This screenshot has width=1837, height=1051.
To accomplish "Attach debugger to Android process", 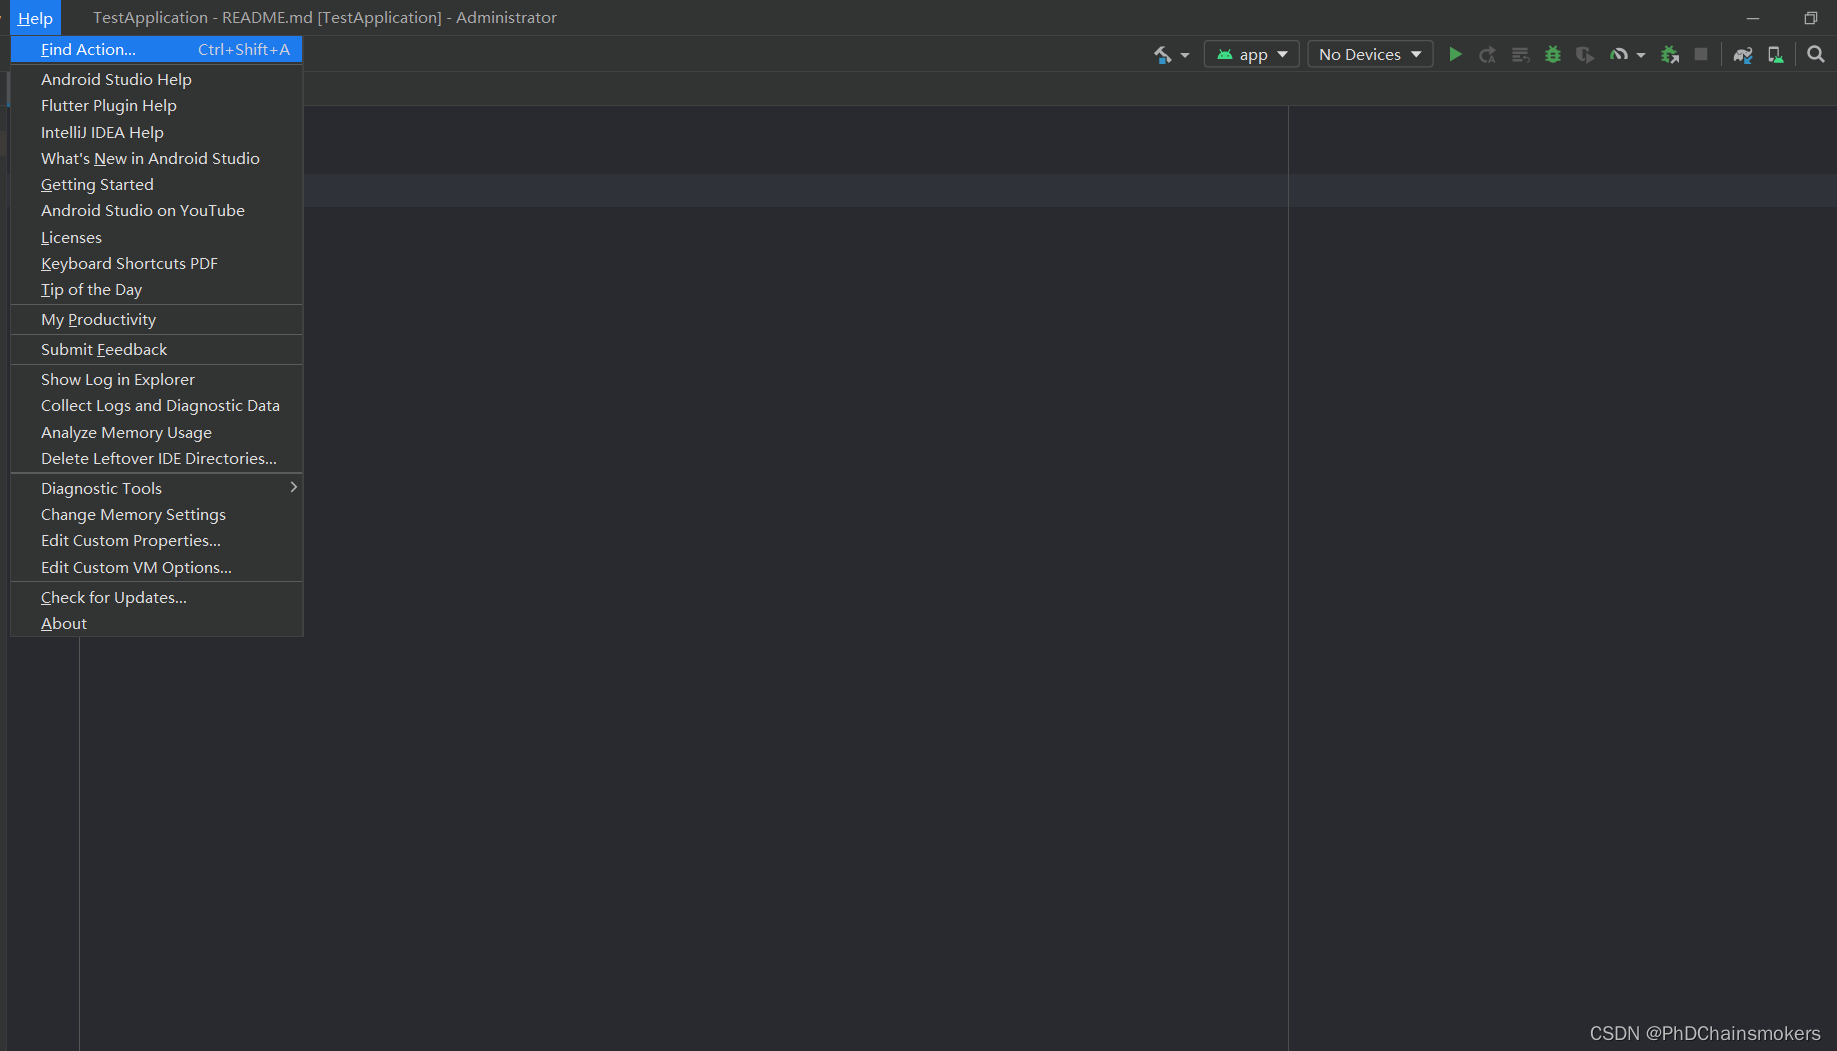I will (1668, 54).
